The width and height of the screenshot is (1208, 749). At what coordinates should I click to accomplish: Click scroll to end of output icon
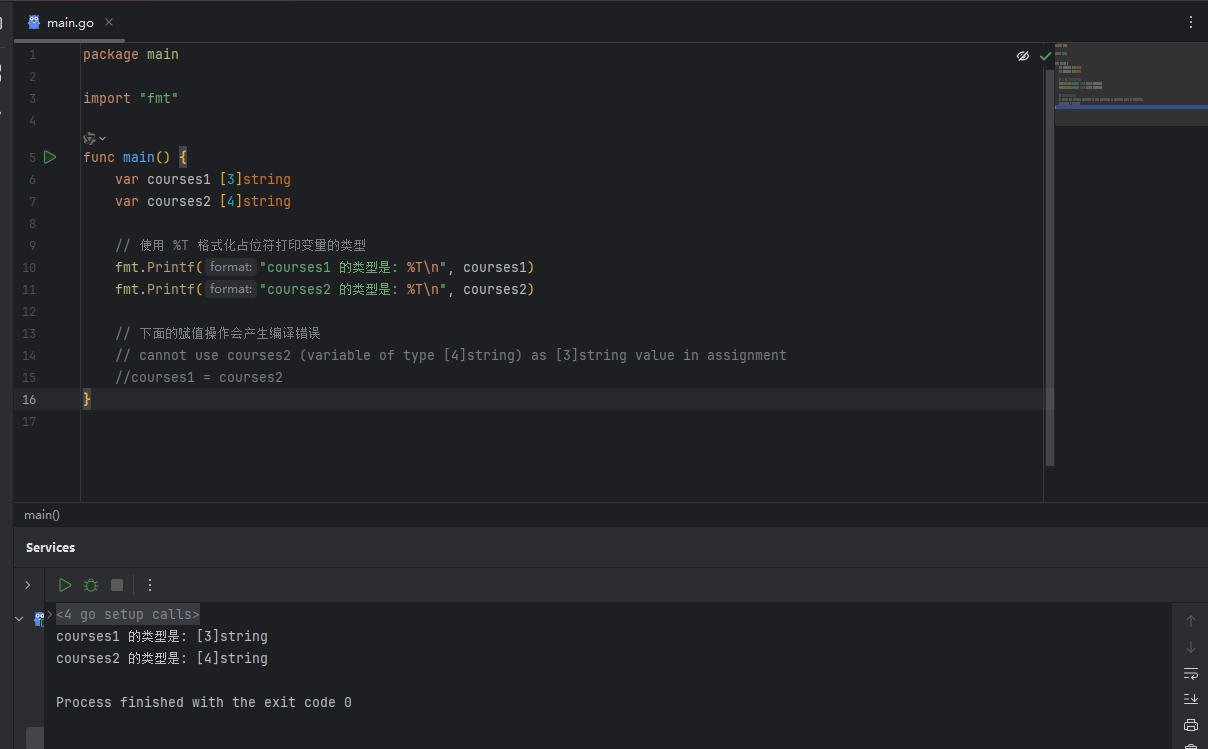1190,698
